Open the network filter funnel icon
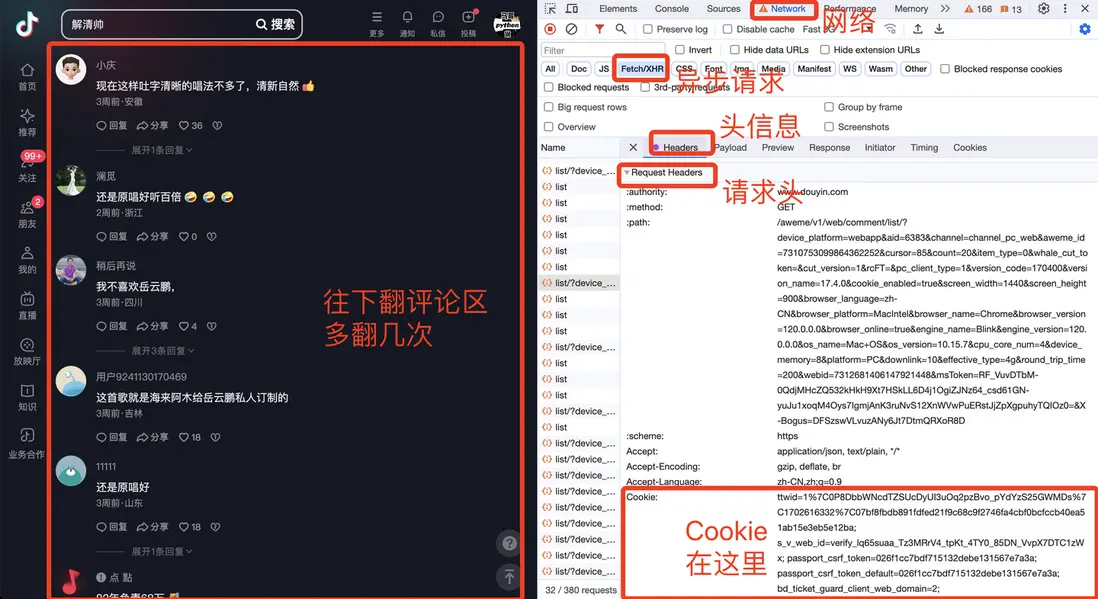Image resolution: width=1098 pixels, height=599 pixels. click(598, 28)
